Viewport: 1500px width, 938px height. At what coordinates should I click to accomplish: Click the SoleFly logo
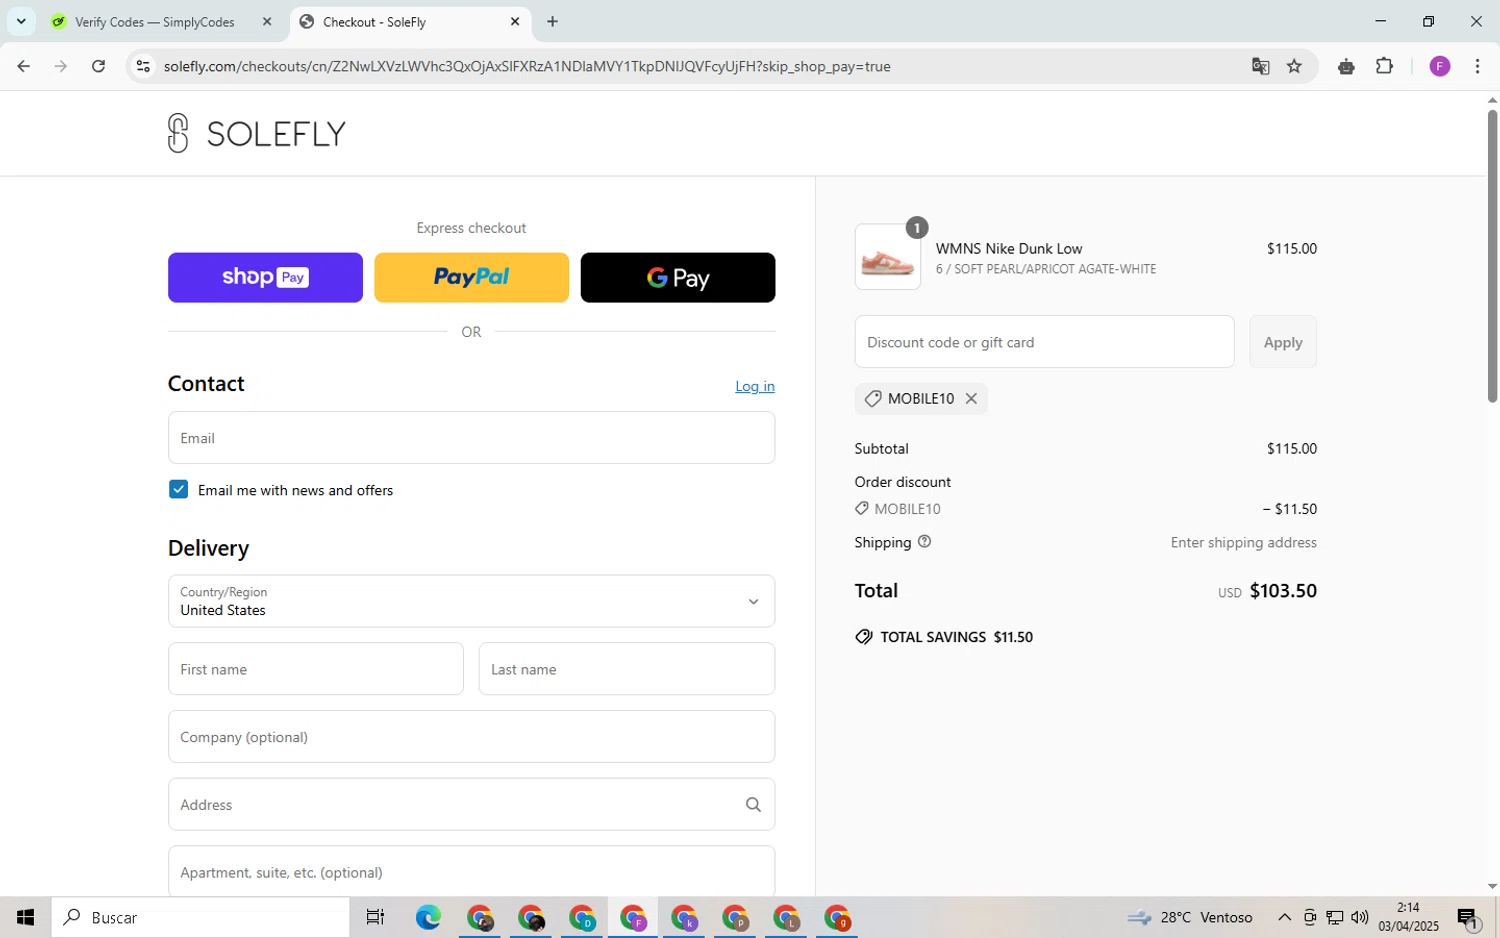[x=257, y=133]
